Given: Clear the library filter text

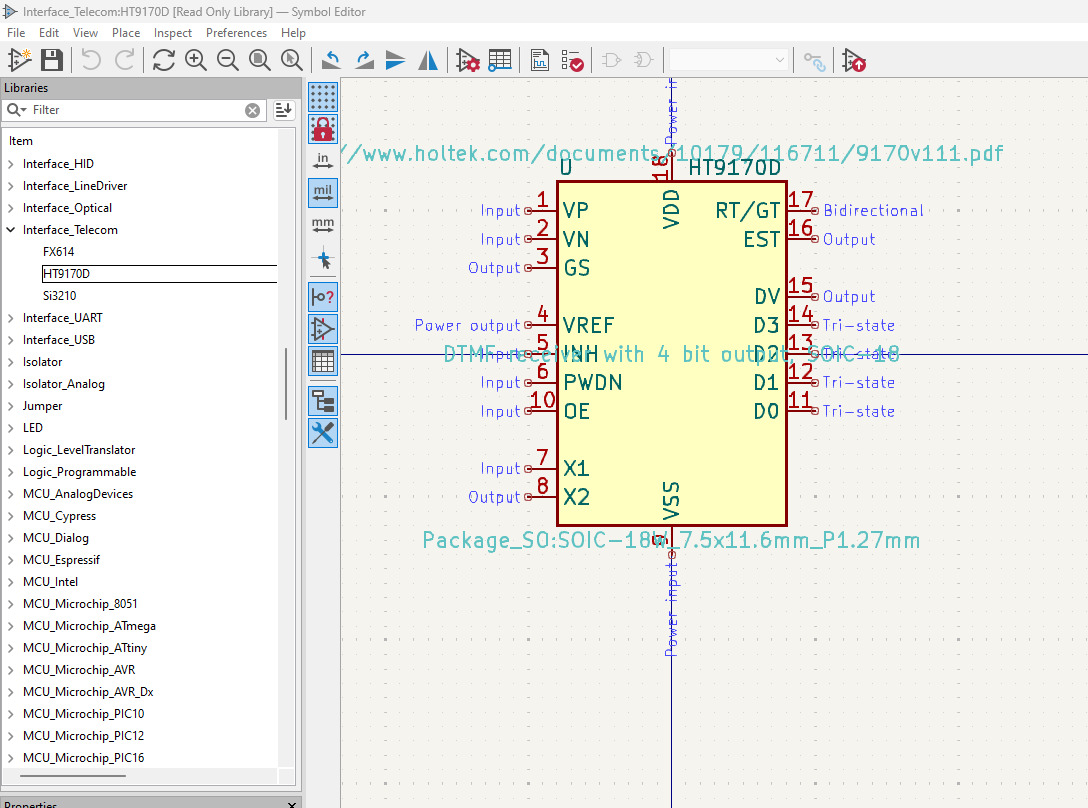Looking at the screenshot, I should pos(253,110).
